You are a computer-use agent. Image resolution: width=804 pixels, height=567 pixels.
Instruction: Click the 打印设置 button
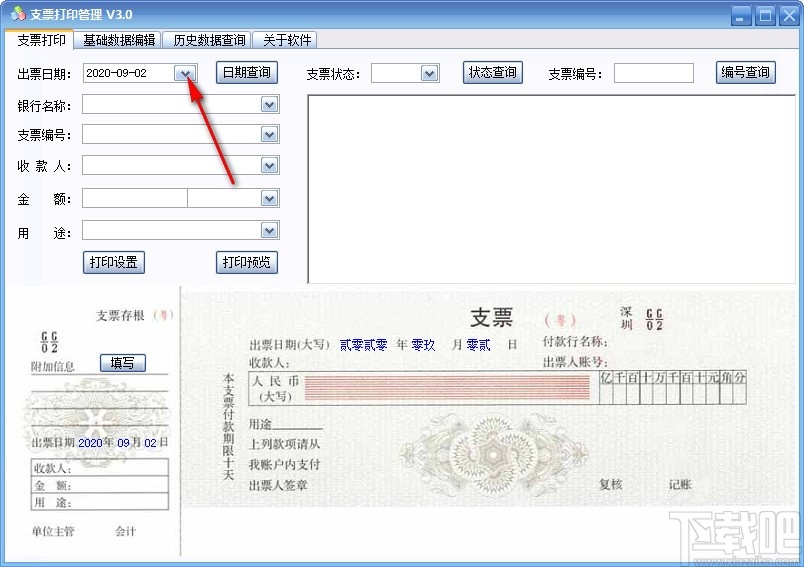coord(114,262)
